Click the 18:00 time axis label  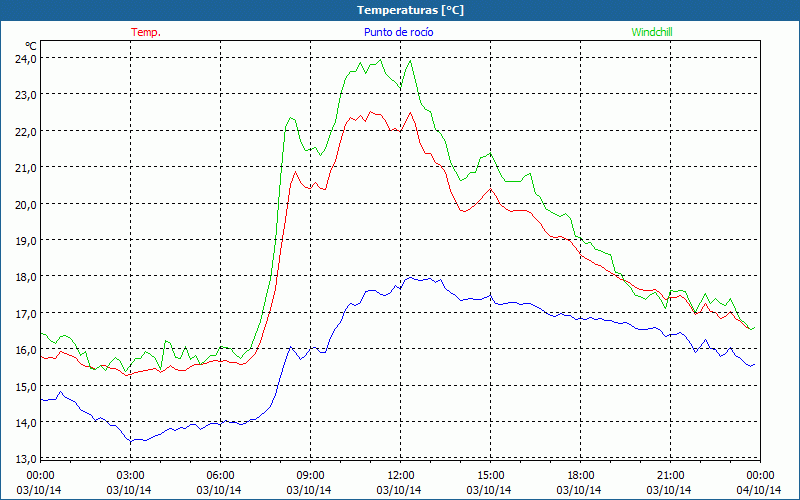pyautogui.click(x=581, y=476)
